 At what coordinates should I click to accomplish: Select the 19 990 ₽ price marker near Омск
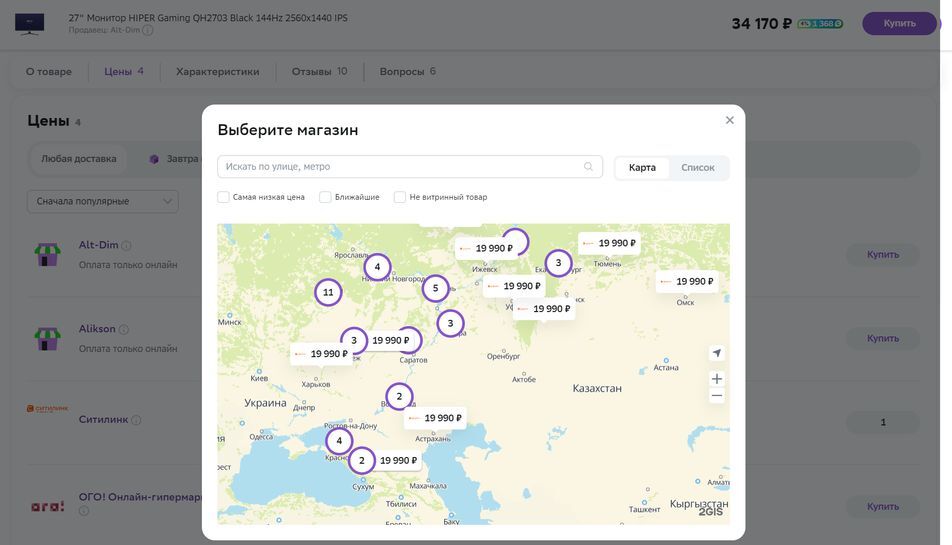point(687,282)
